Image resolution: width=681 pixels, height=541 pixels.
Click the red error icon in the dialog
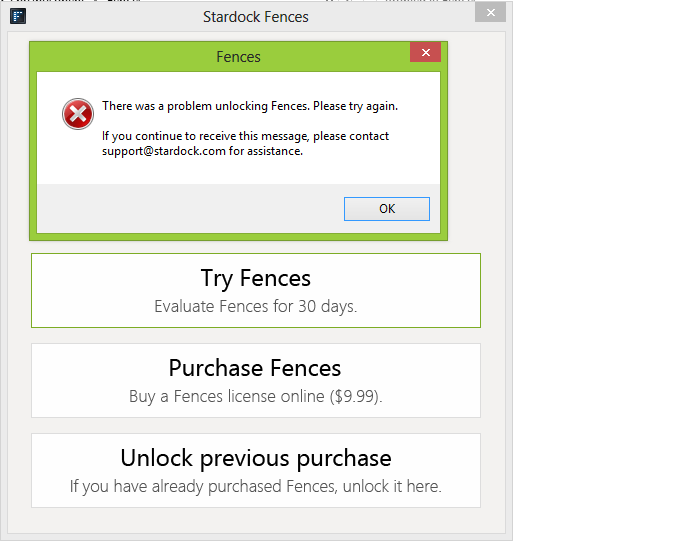coord(77,114)
